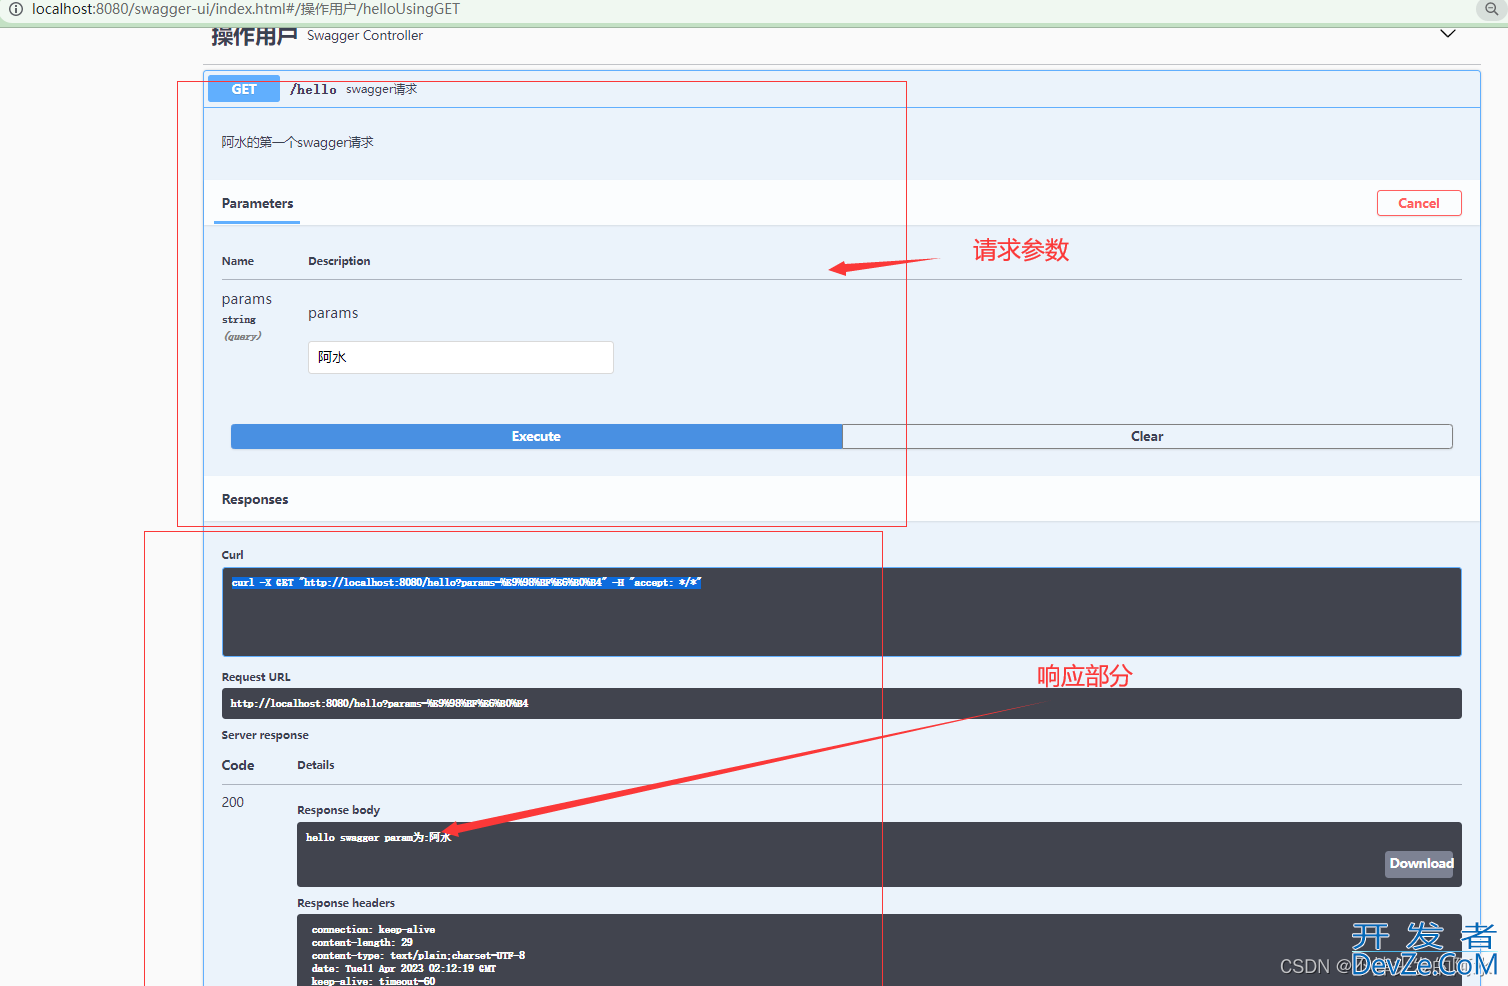1508x986 pixels.
Task: Click the params input field with 阿水
Action: click(x=461, y=357)
